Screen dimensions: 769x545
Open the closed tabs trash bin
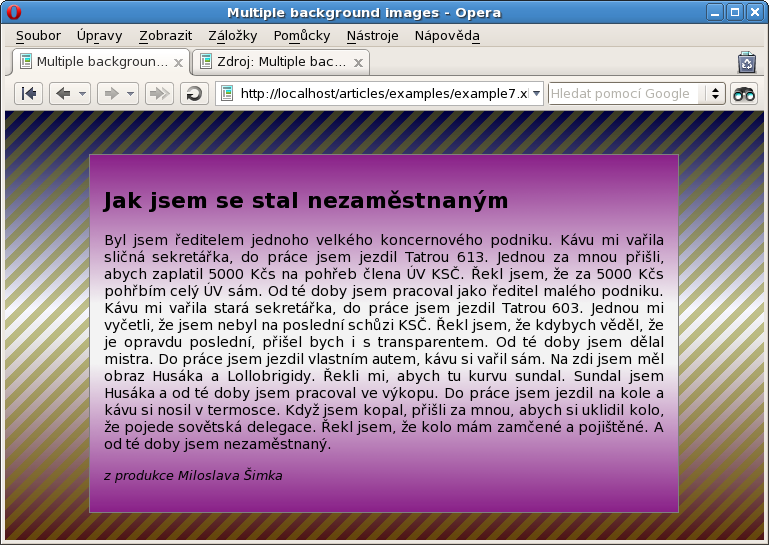(x=746, y=62)
